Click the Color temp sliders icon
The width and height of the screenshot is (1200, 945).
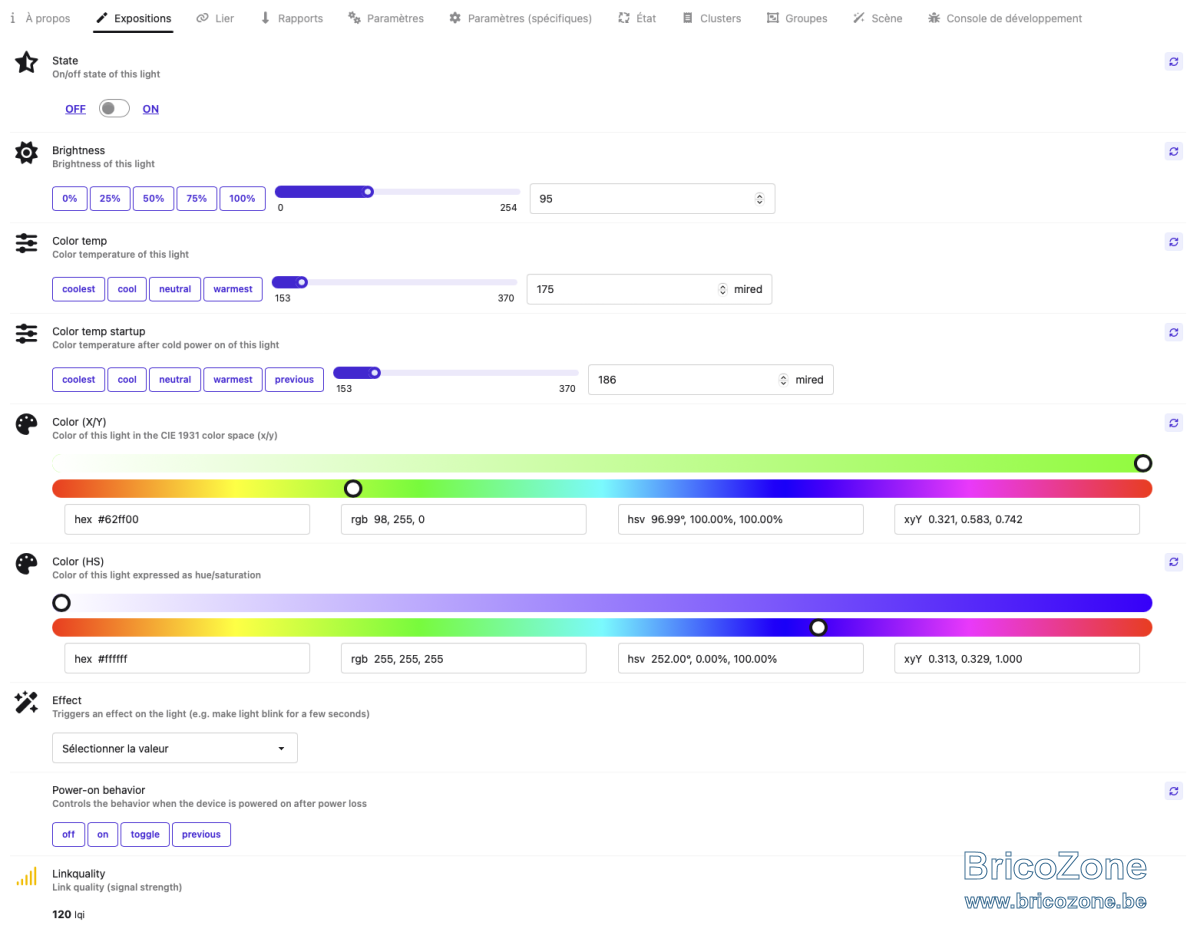[27, 243]
